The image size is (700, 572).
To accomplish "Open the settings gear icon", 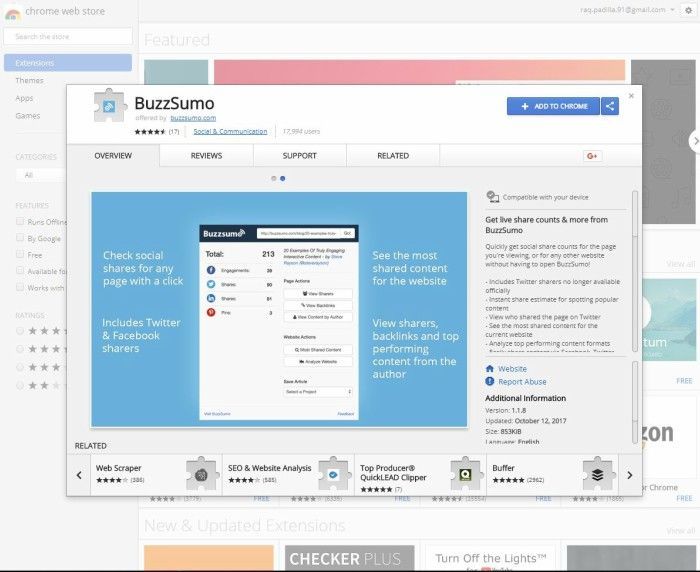I will pos(688,10).
